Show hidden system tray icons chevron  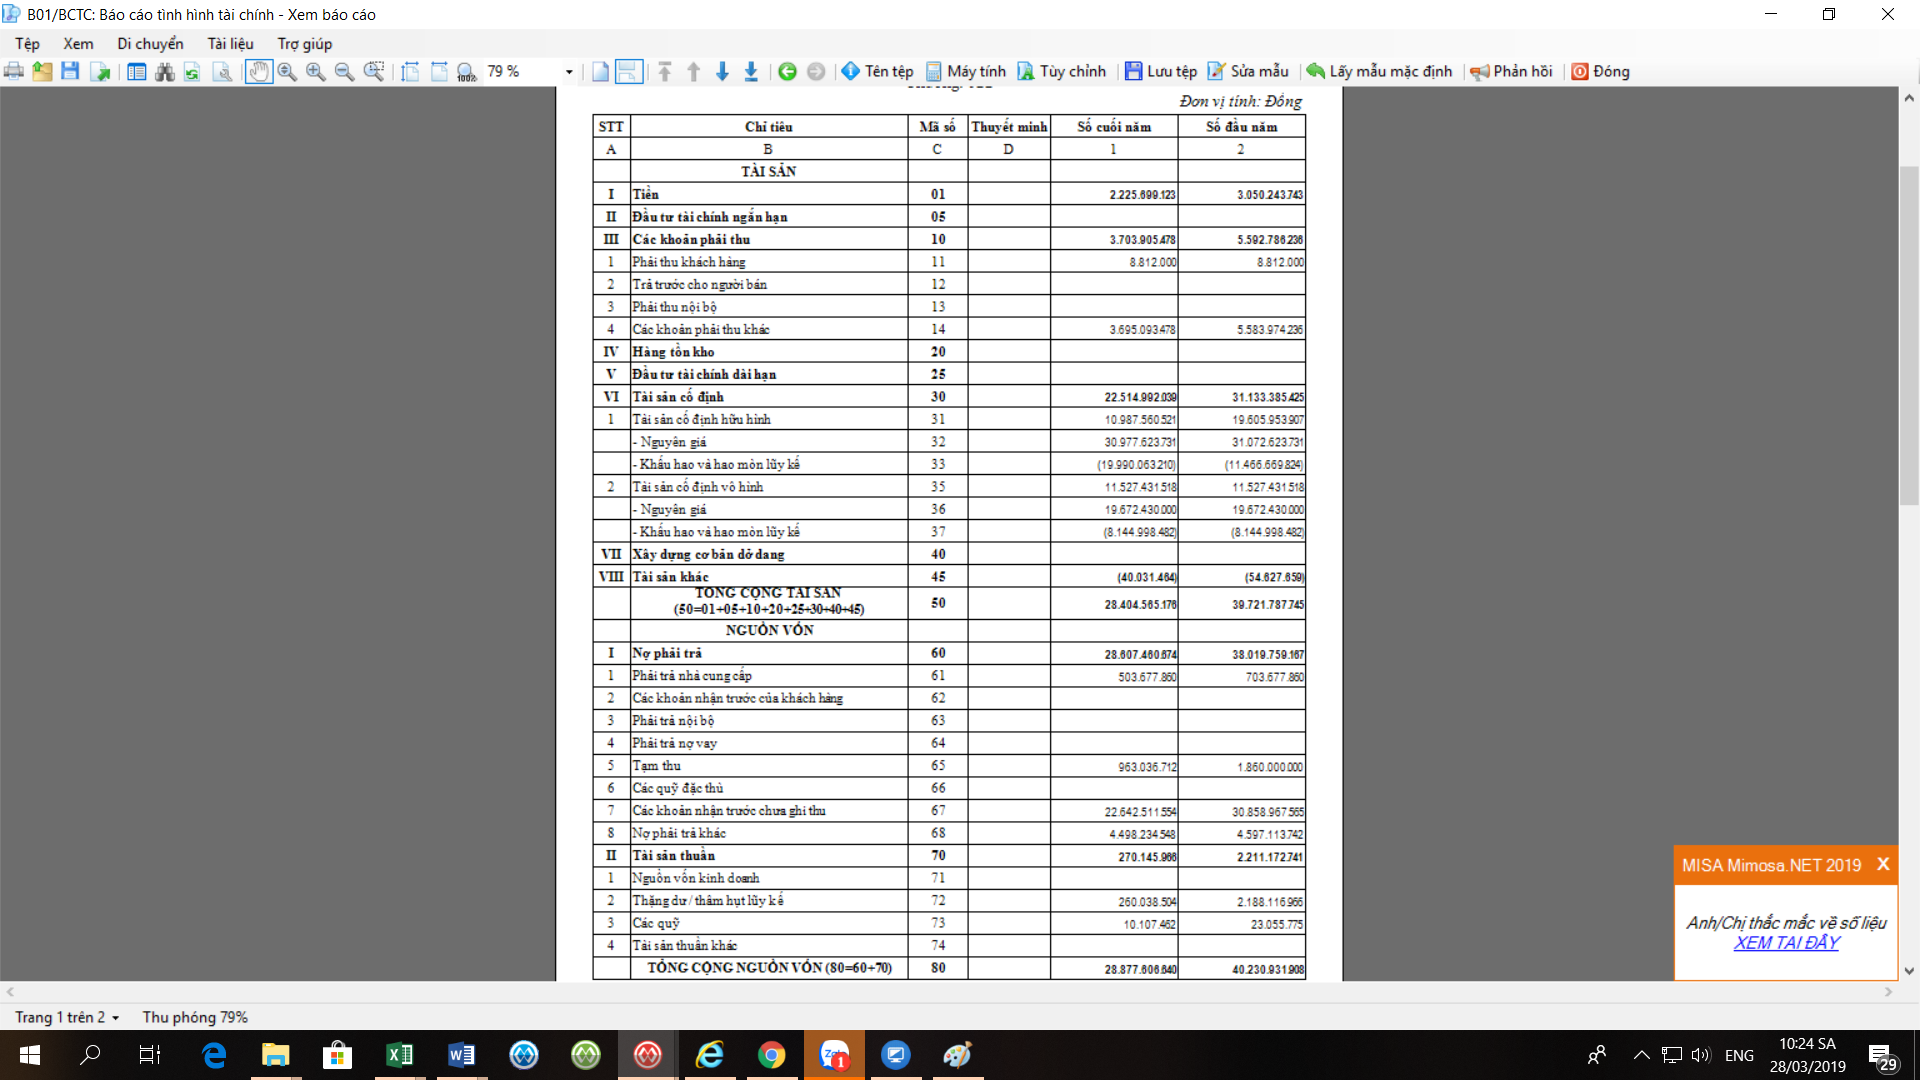1641,1055
